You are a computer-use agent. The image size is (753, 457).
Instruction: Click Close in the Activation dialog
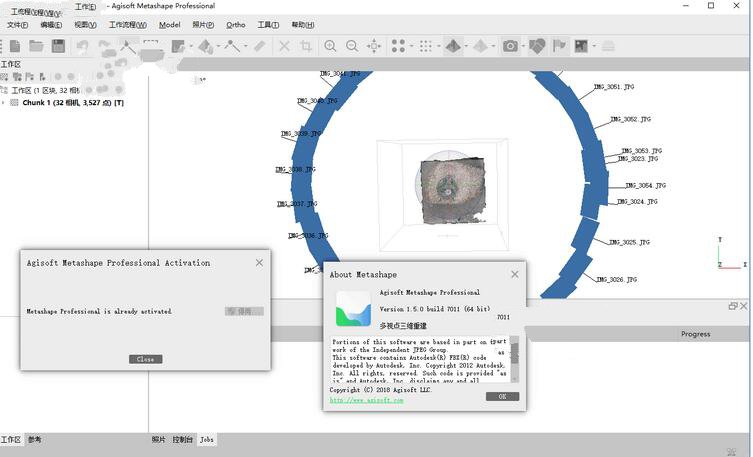point(146,359)
